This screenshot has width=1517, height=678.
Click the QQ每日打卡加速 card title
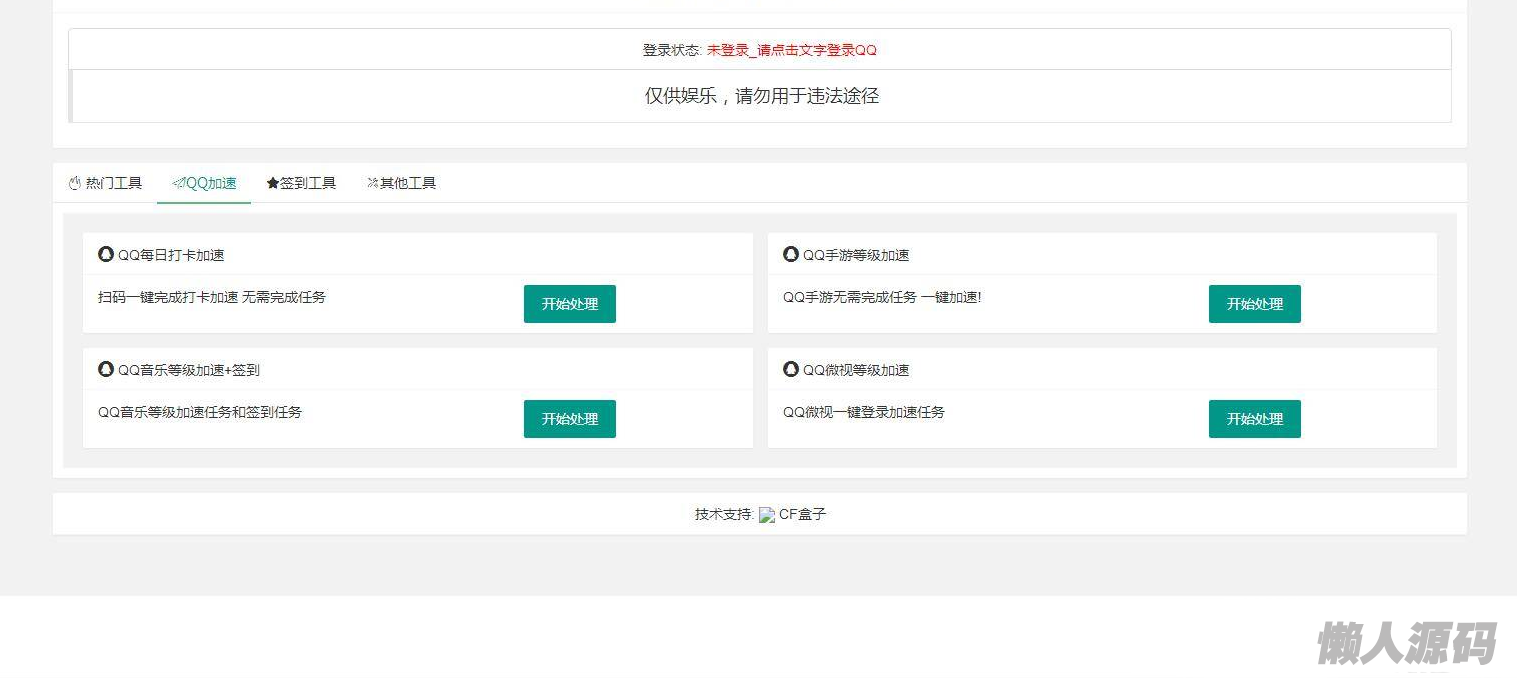171,255
